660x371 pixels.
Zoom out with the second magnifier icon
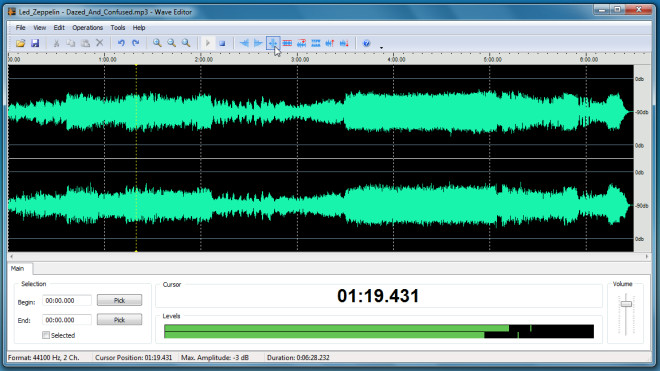pyautogui.click(x=171, y=43)
